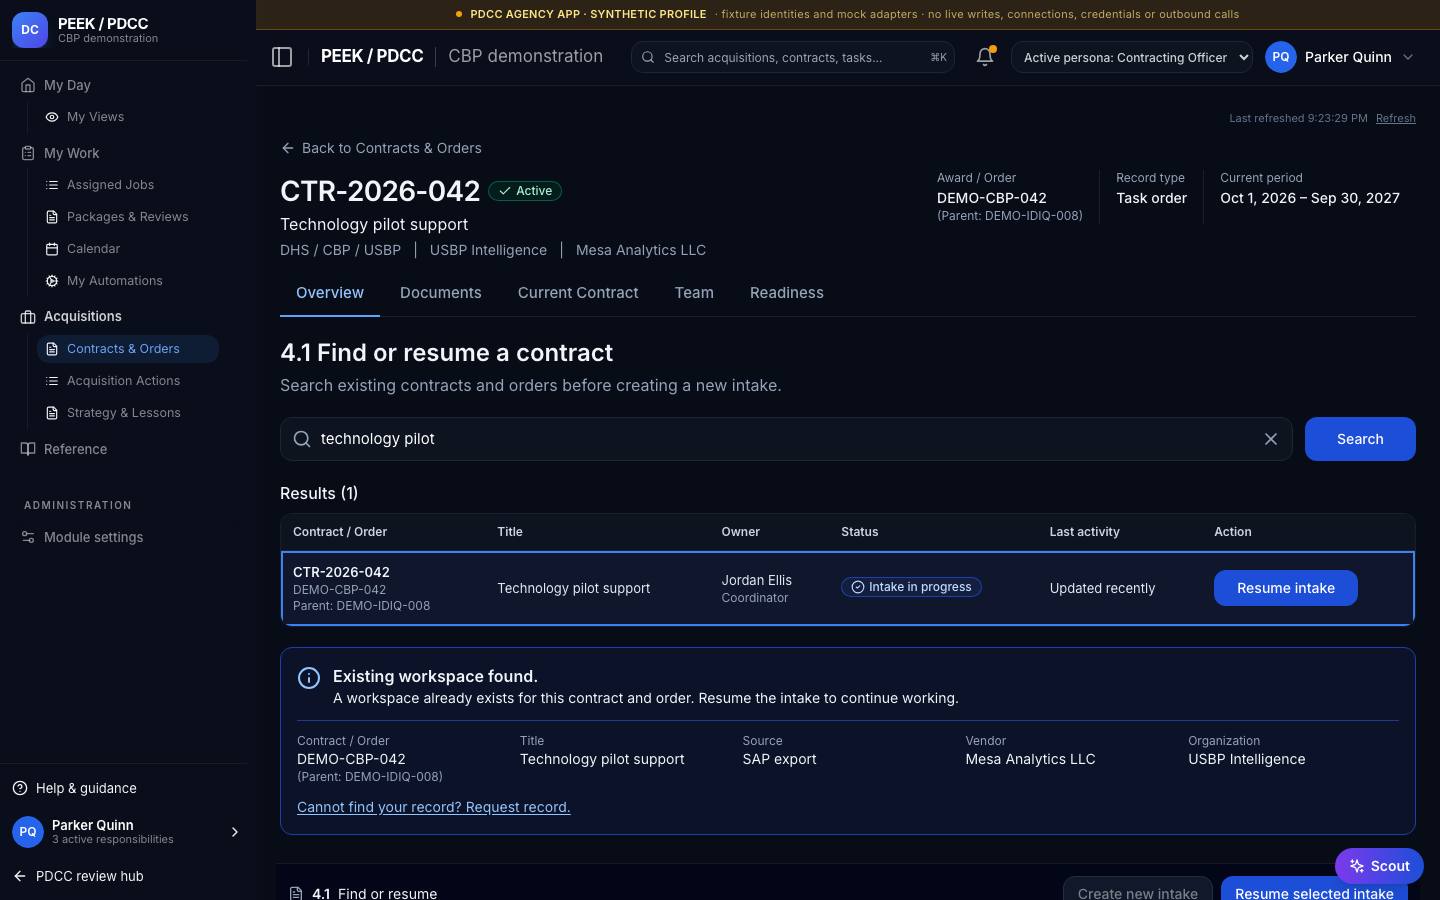1440x900 pixels.
Task: Click the Calendar icon in sidebar
Action: coord(52,249)
